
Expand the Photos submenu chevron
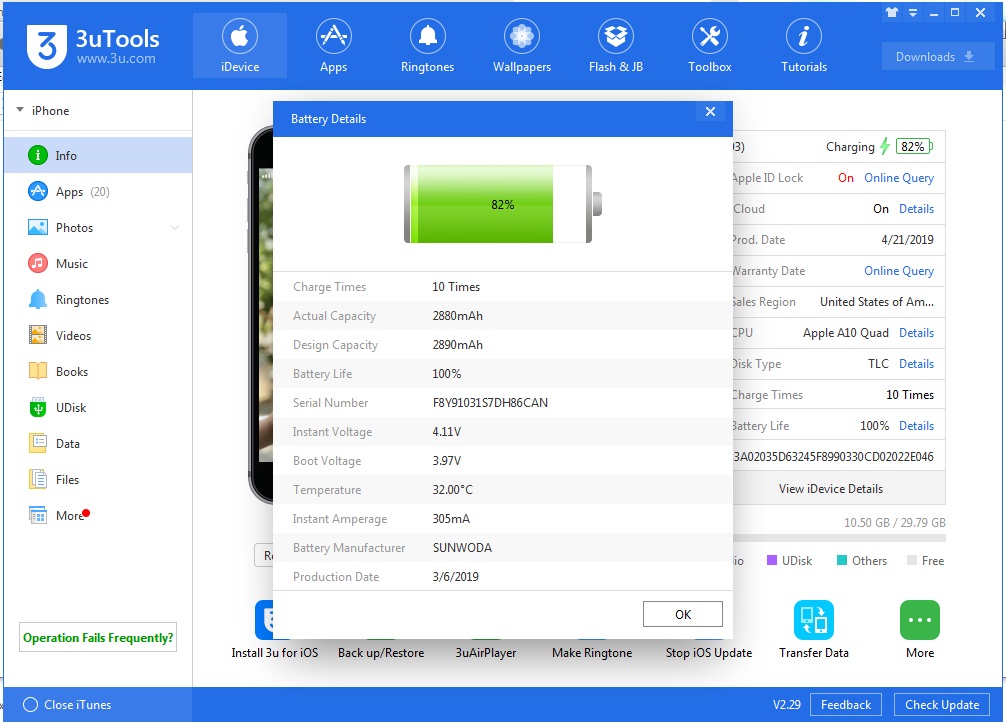175,228
